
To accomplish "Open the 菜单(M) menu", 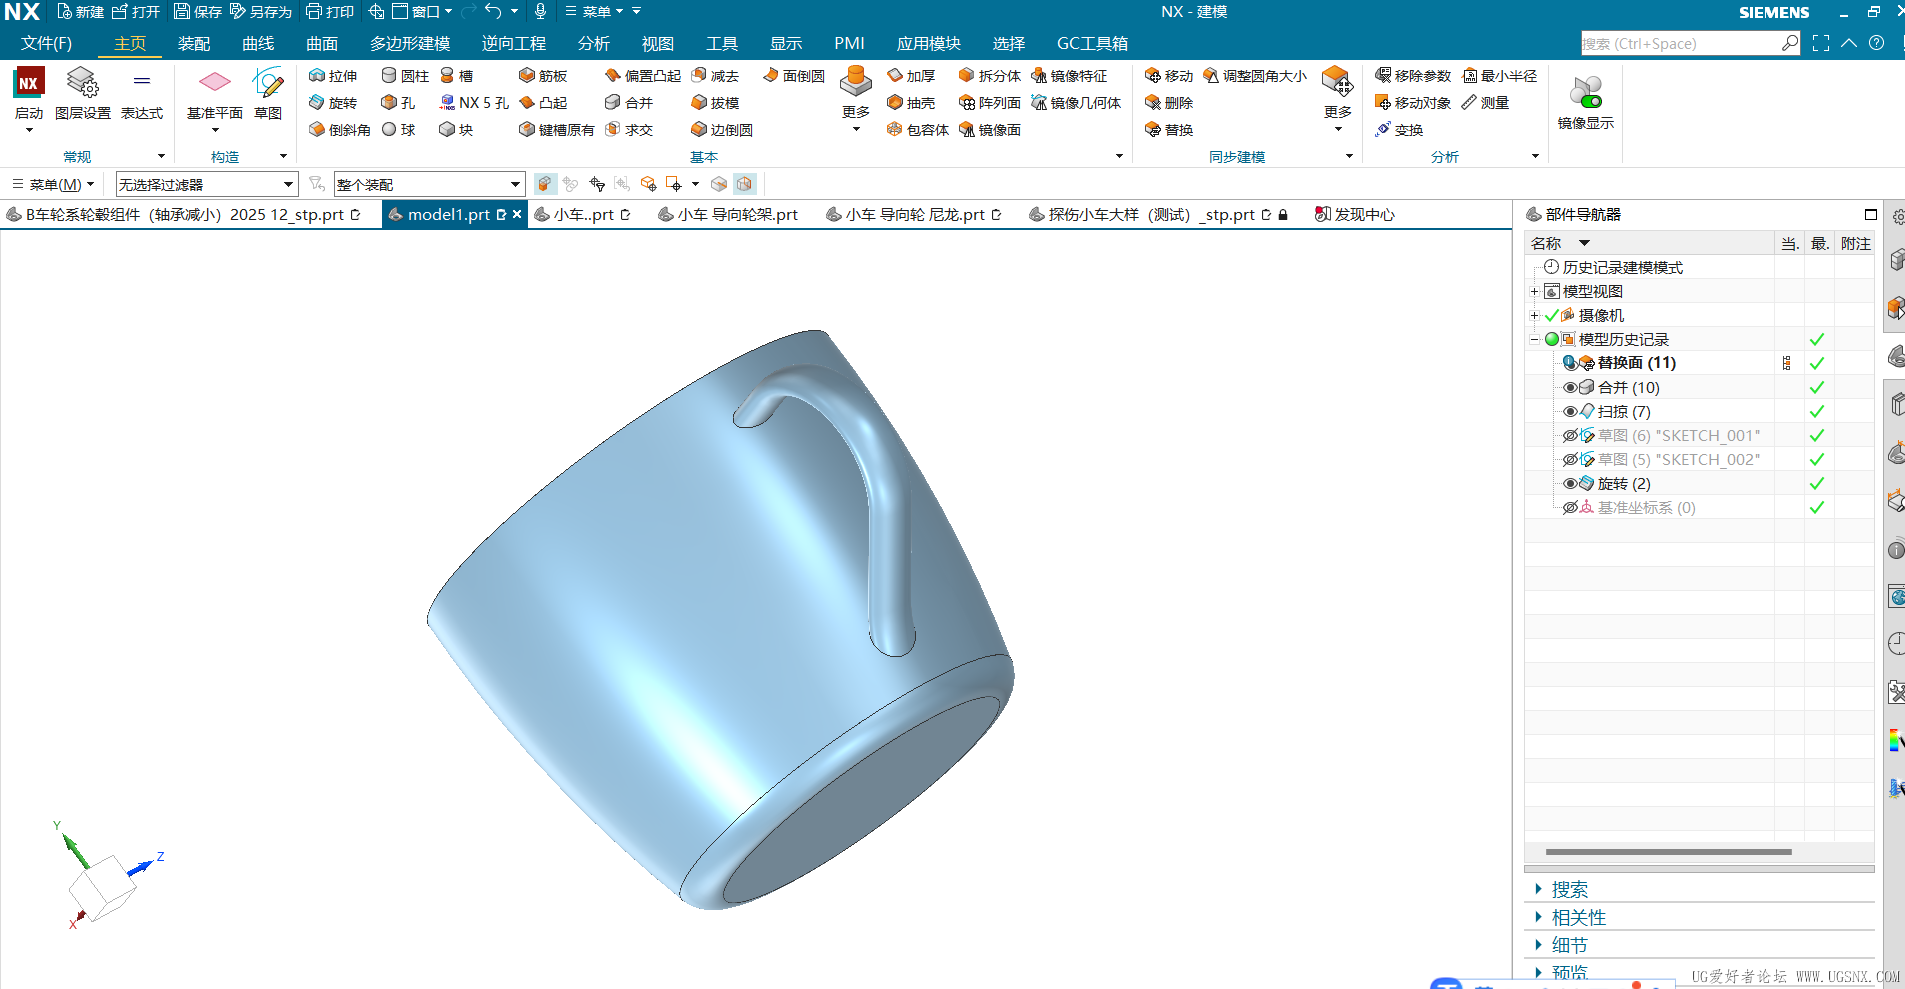I will (52, 183).
